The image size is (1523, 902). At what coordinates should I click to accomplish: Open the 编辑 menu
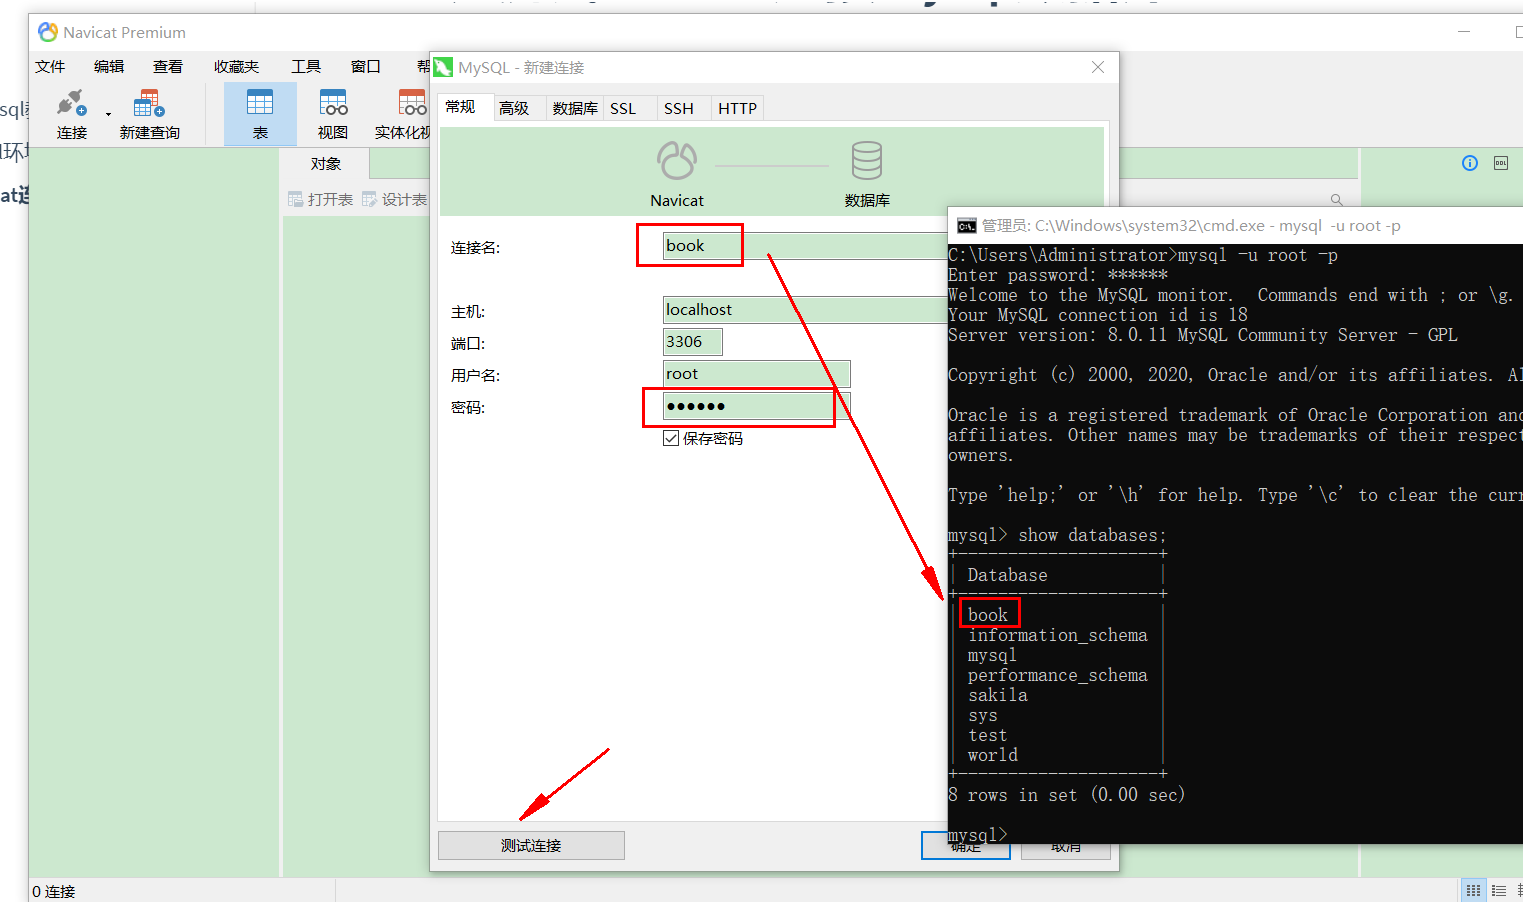(x=109, y=66)
